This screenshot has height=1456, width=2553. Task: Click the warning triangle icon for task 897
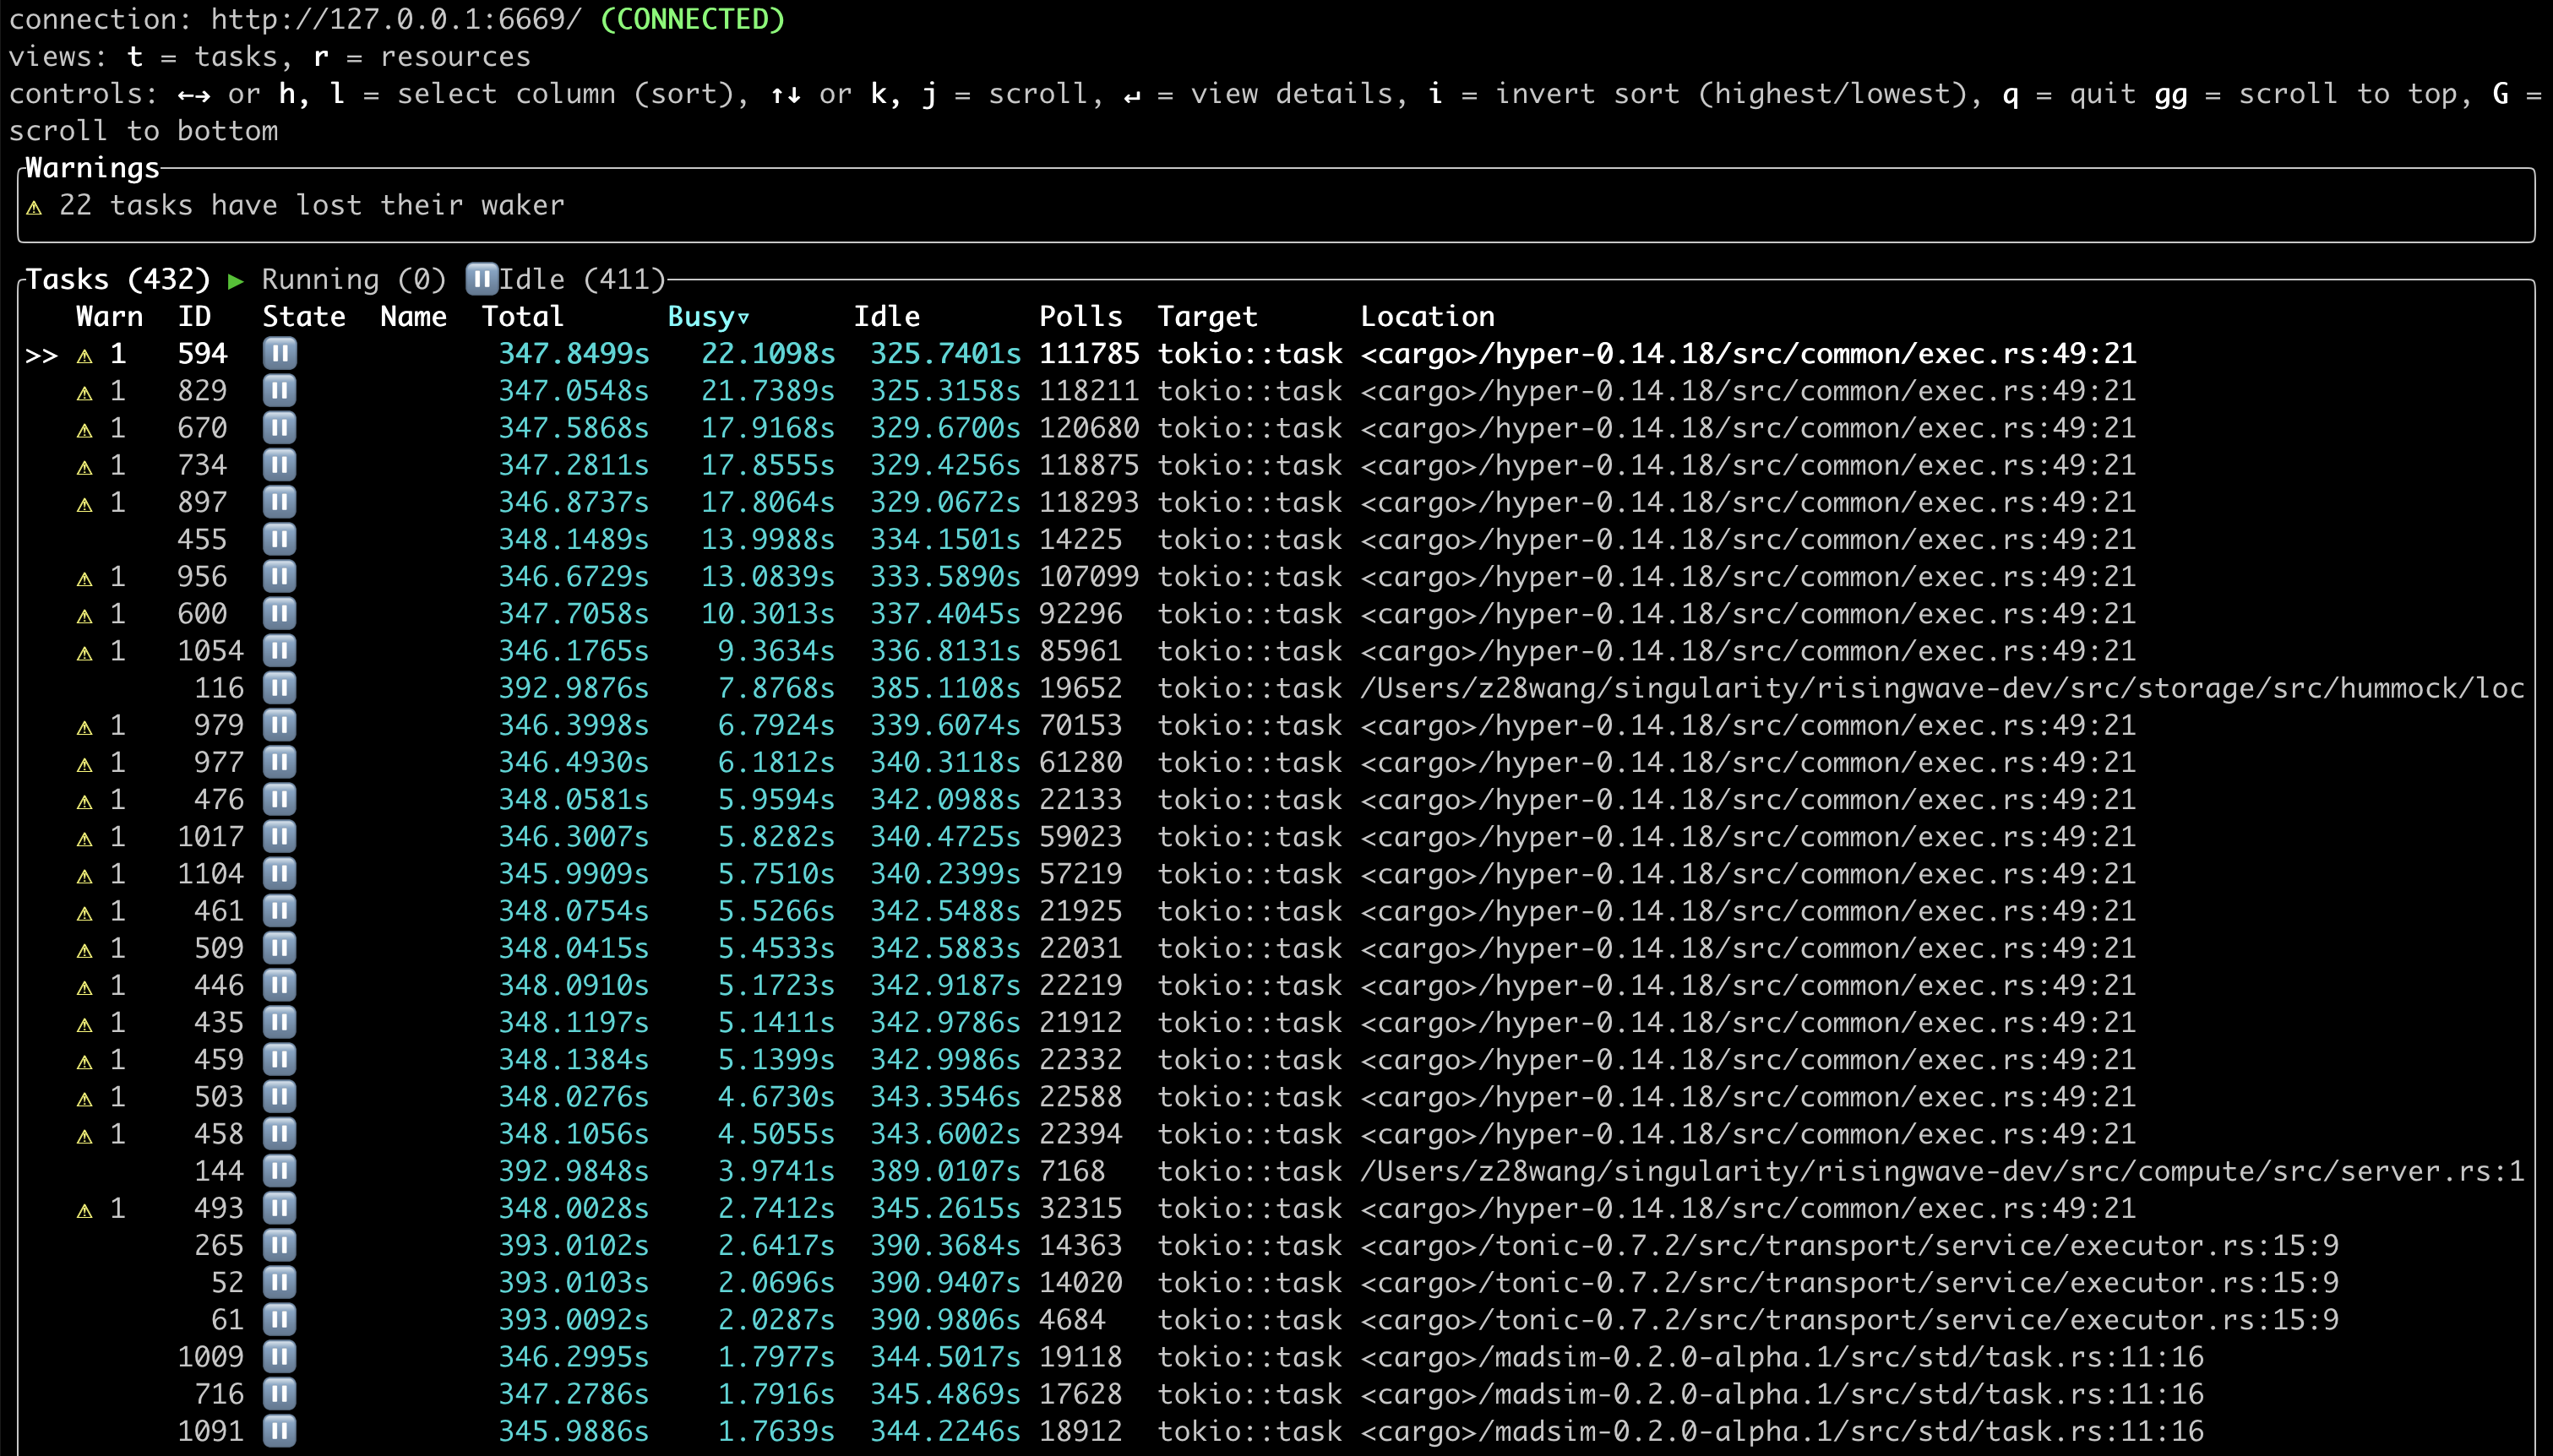coord(85,504)
